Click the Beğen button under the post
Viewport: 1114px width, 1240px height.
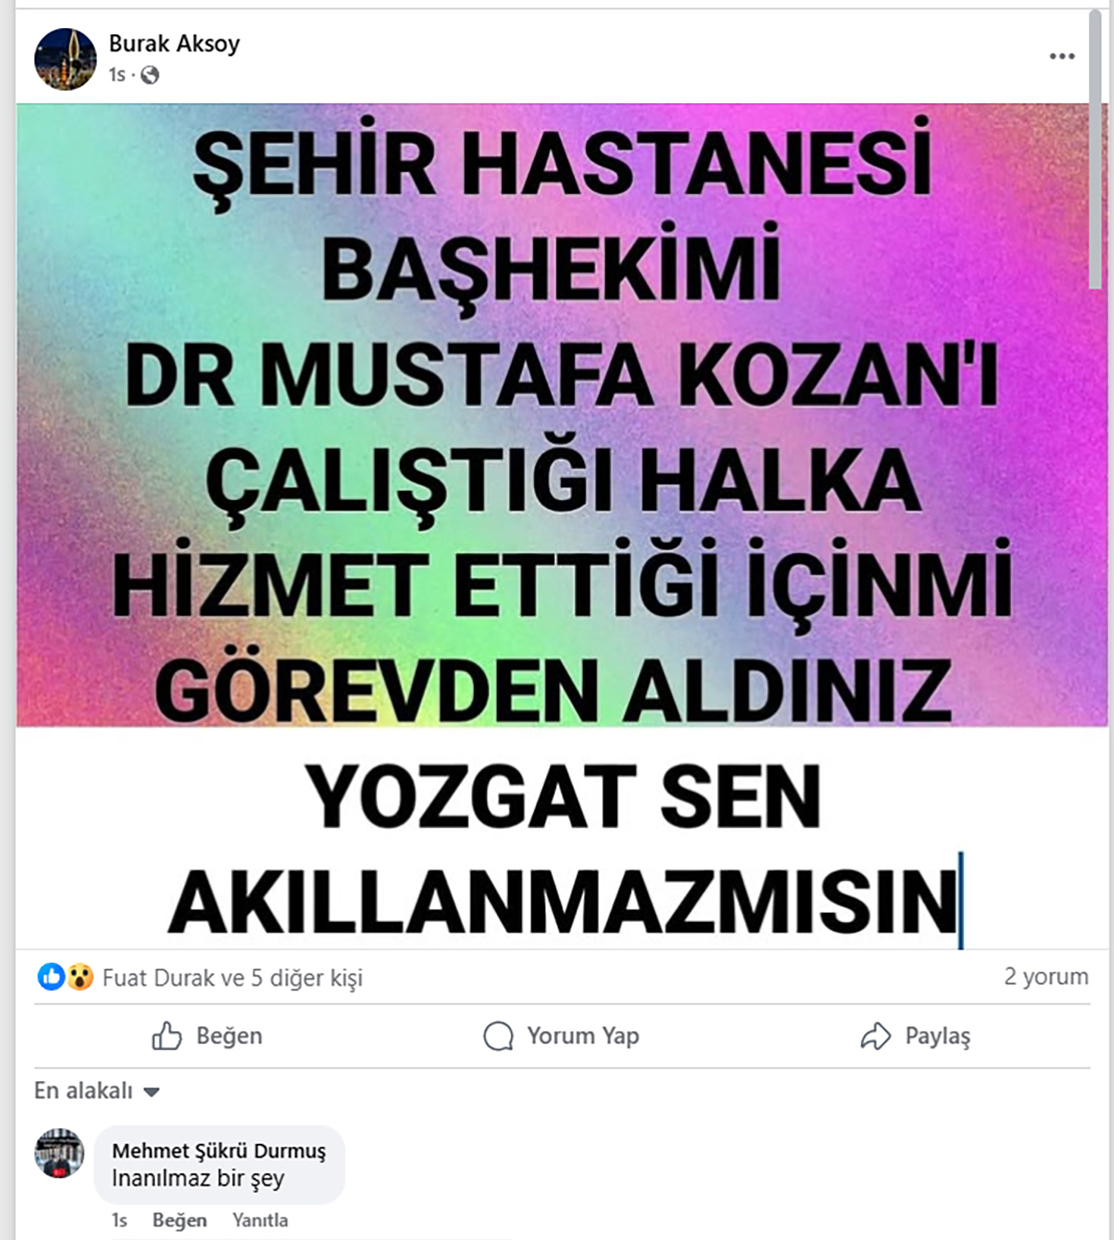tap(207, 1036)
